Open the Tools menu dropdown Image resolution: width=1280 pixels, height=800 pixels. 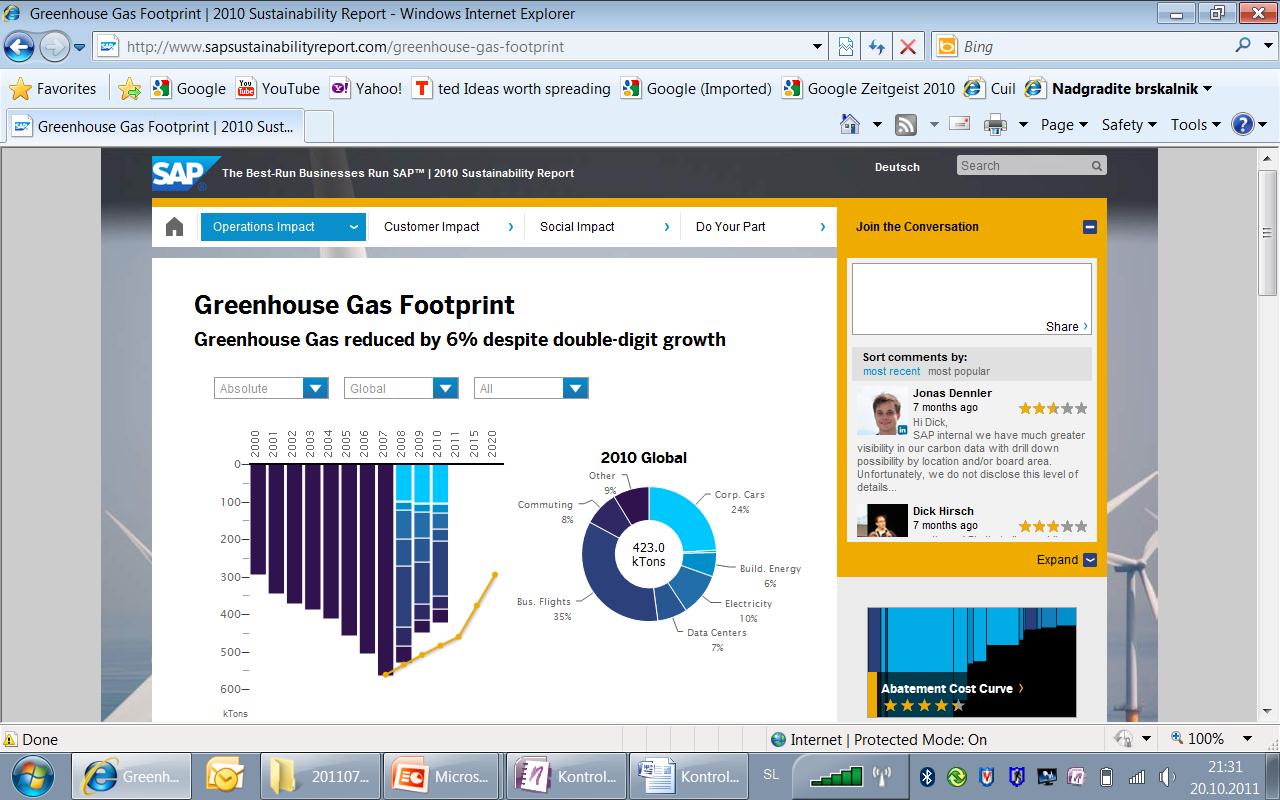click(1196, 125)
